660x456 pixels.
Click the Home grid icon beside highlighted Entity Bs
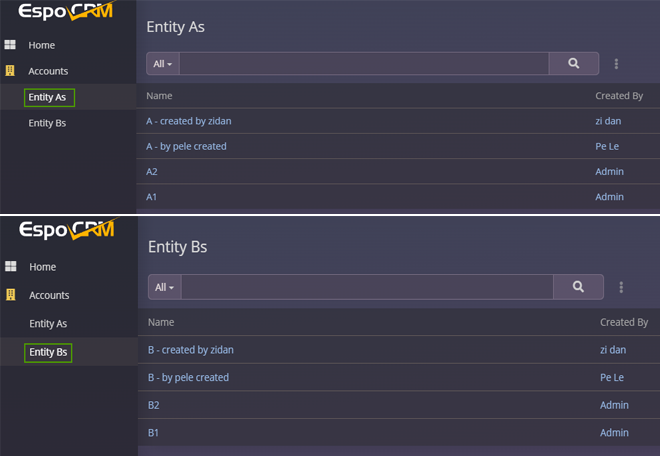point(10,267)
